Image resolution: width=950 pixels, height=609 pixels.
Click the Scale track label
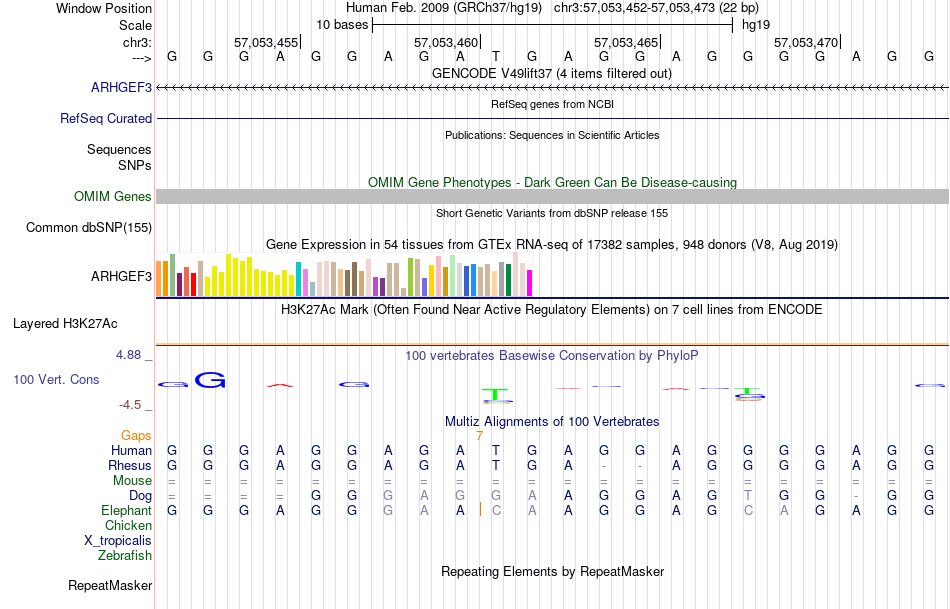[135, 25]
